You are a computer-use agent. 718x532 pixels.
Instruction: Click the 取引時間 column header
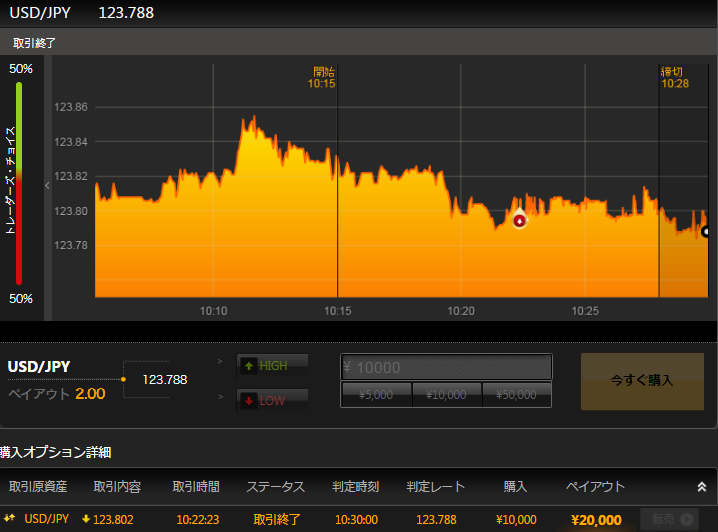(196, 486)
